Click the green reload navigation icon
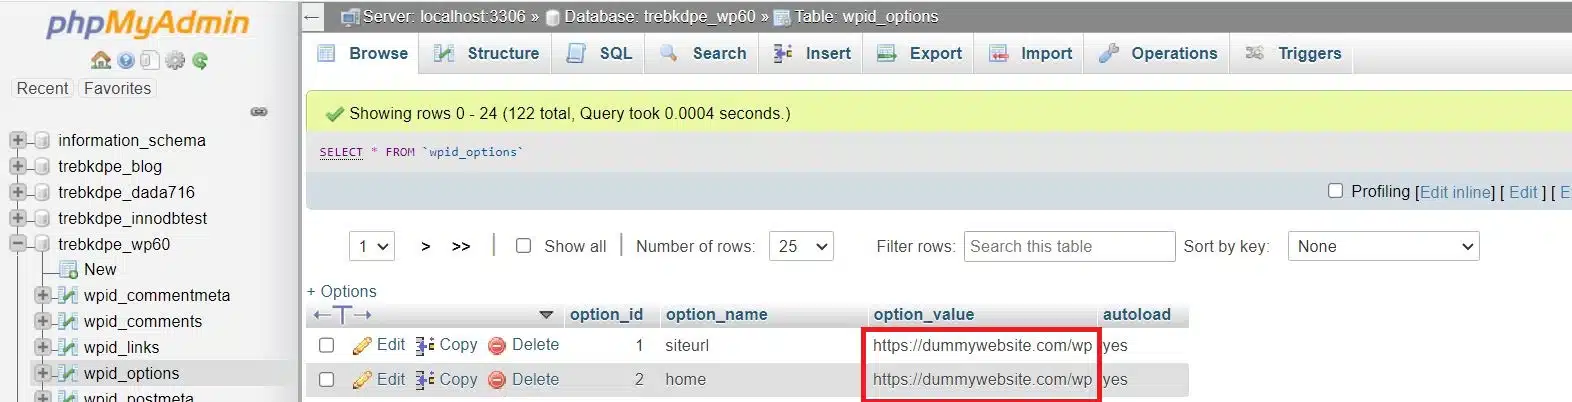 [x=200, y=61]
